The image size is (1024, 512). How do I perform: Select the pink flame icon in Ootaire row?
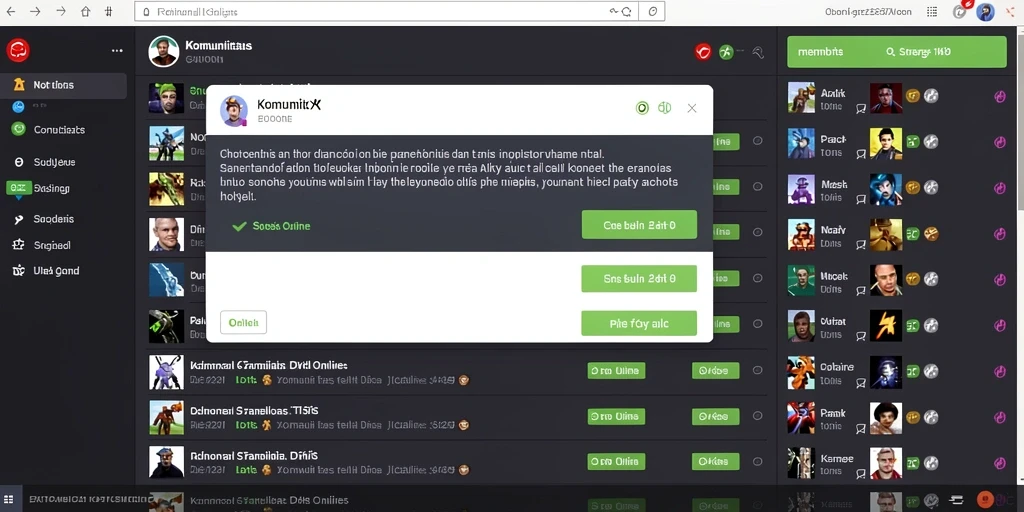[999, 371]
